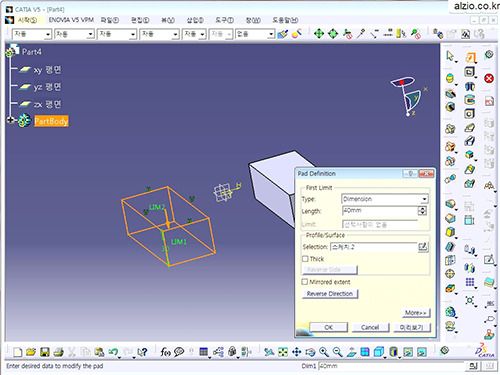Viewport: 500px width, 375px height.
Task: Click the Select arrow tool
Action: [x=450, y=56]
